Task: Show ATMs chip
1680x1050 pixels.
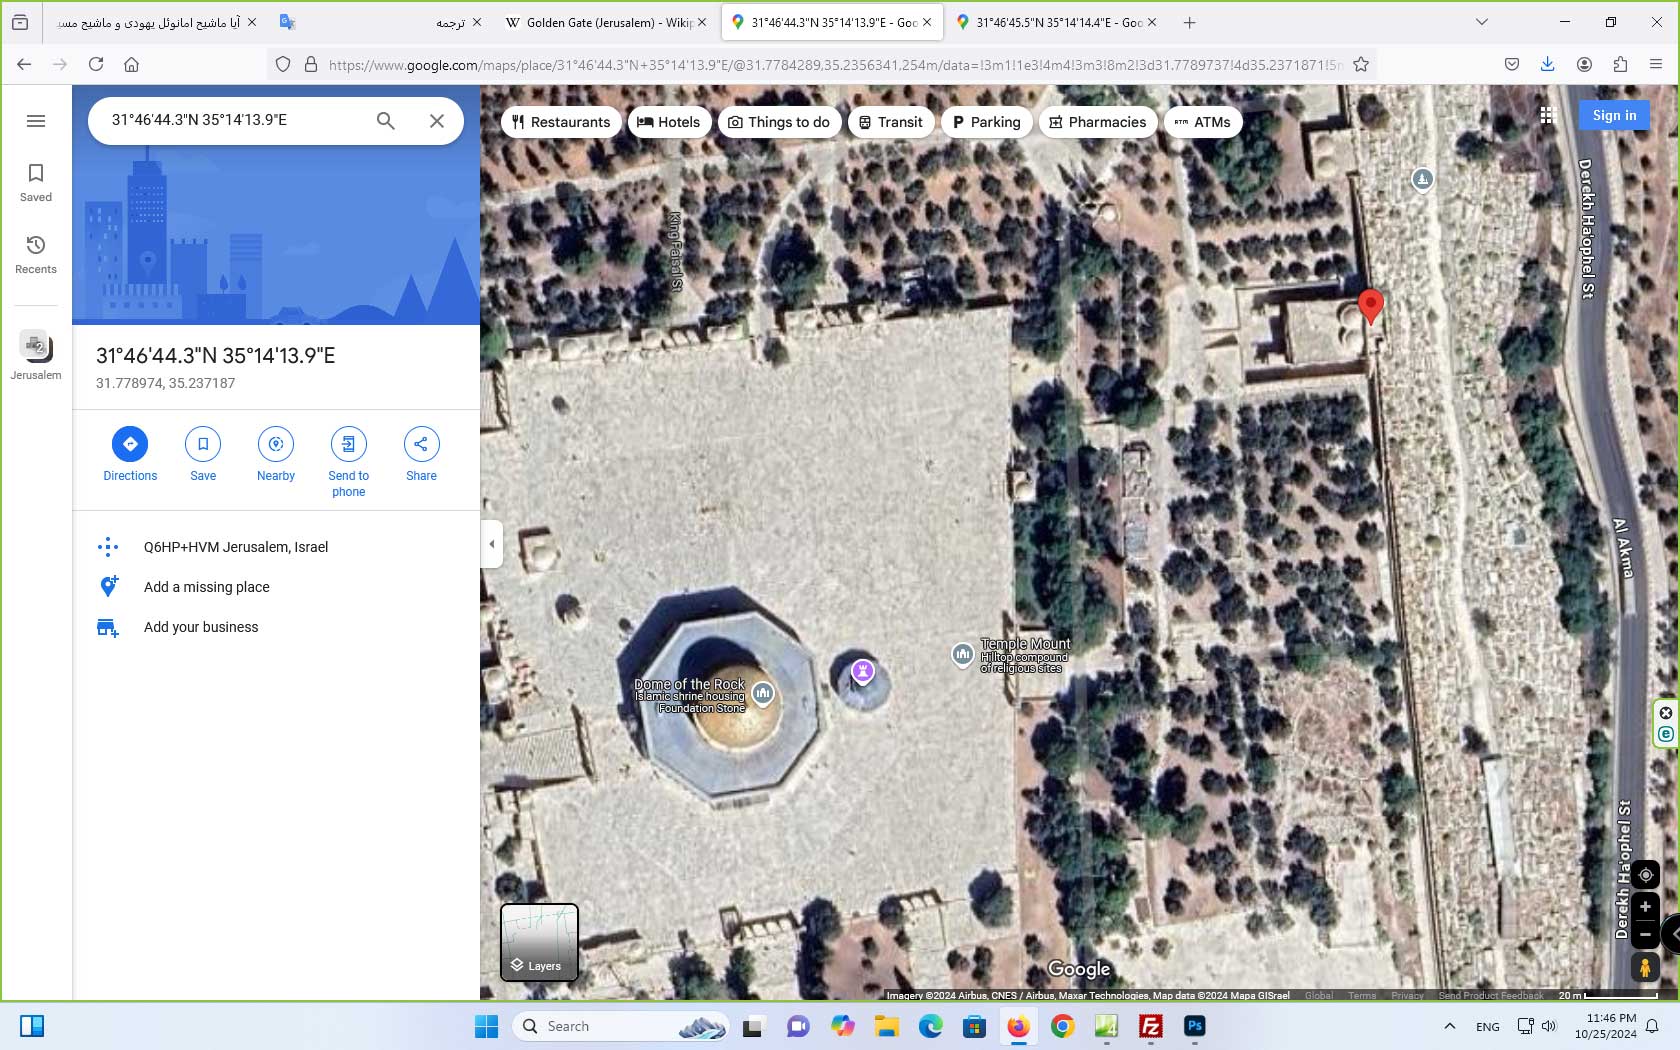Action: (1203, 122)
